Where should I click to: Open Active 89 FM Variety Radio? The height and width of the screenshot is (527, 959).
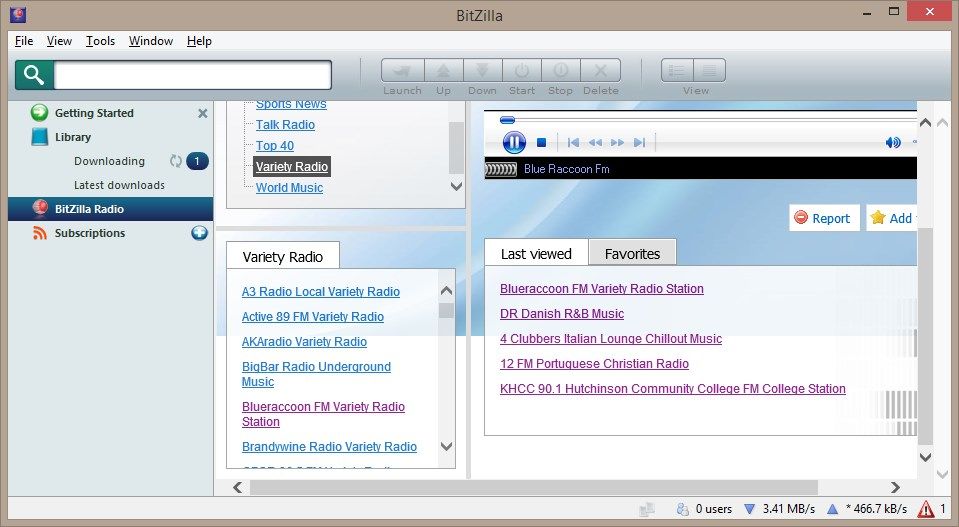click(313, 317)
